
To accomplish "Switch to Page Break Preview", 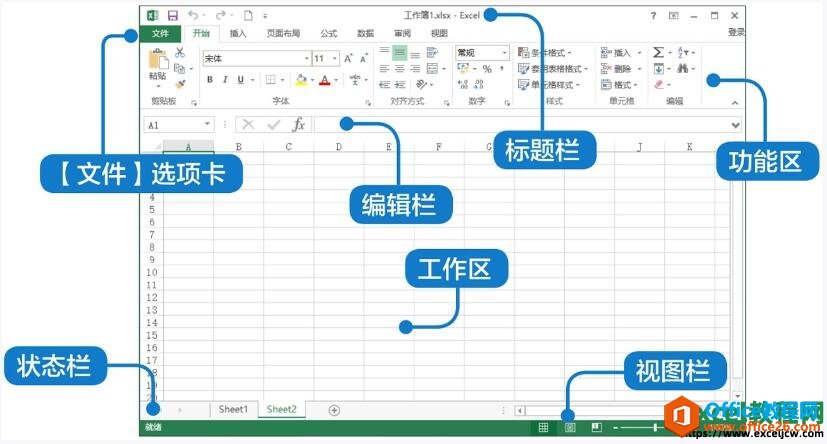I will click(x=597, y=428).
